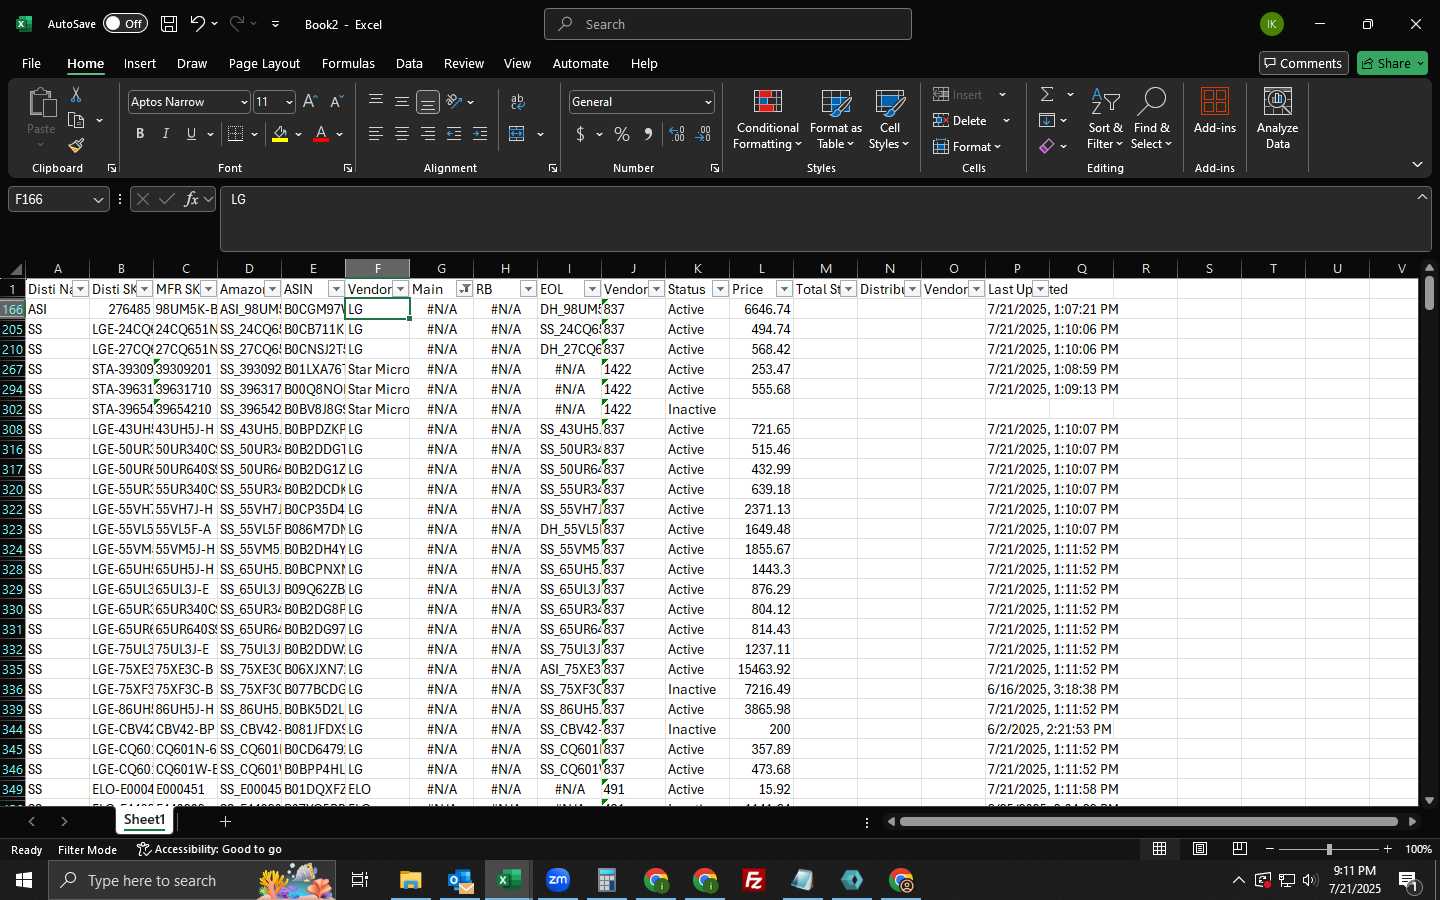Image resolution: width=1440 pixels, height=900 pixels.
Task: Click the zoom slider handle
Action: pos(1329,849)
